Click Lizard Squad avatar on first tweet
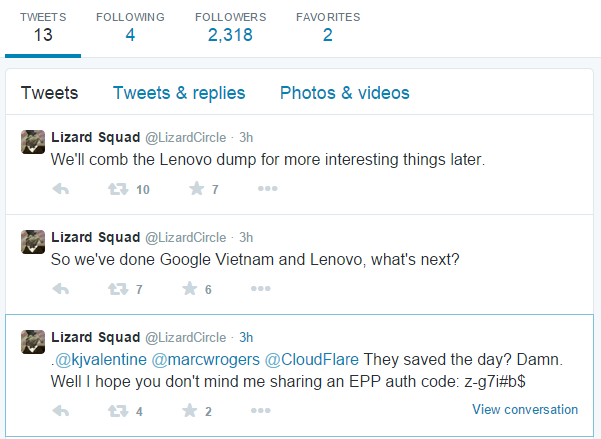 [x=32, y=142]
